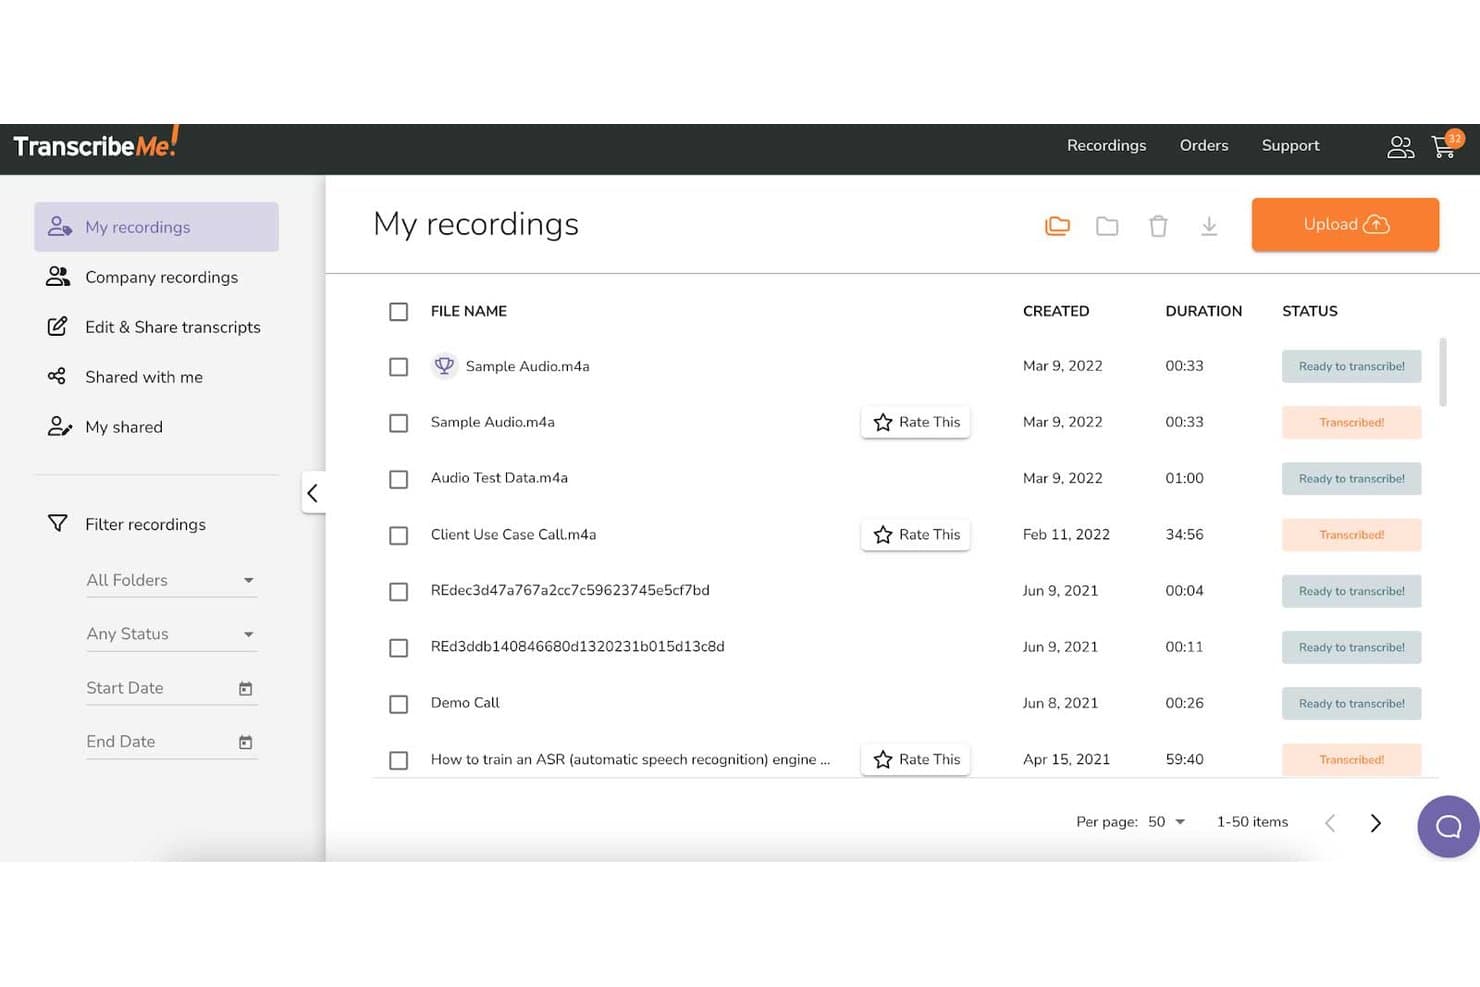Check the REdec3d47a767a2cc7 recording row
1480x987 pixels.
tap(398, 591)
